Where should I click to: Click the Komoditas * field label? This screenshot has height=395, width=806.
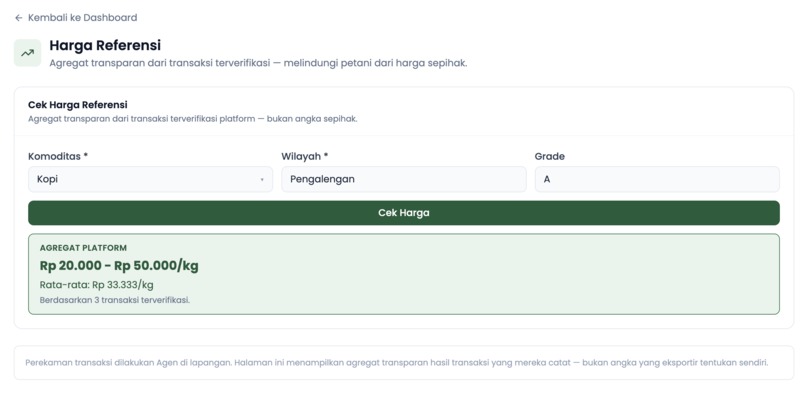click(58, 156)
